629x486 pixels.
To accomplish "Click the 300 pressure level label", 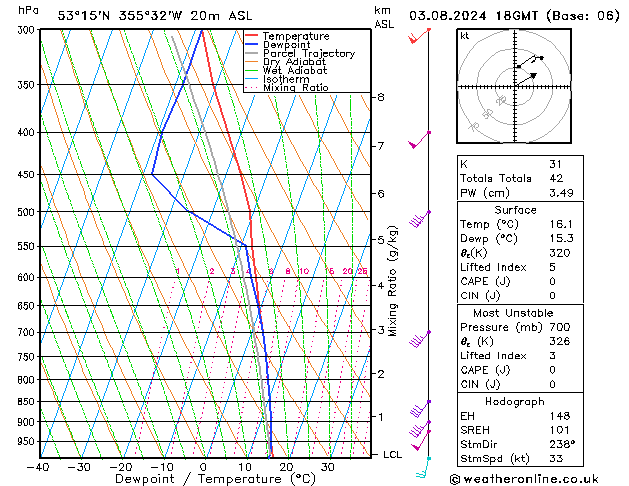I will tap(27, 30).
